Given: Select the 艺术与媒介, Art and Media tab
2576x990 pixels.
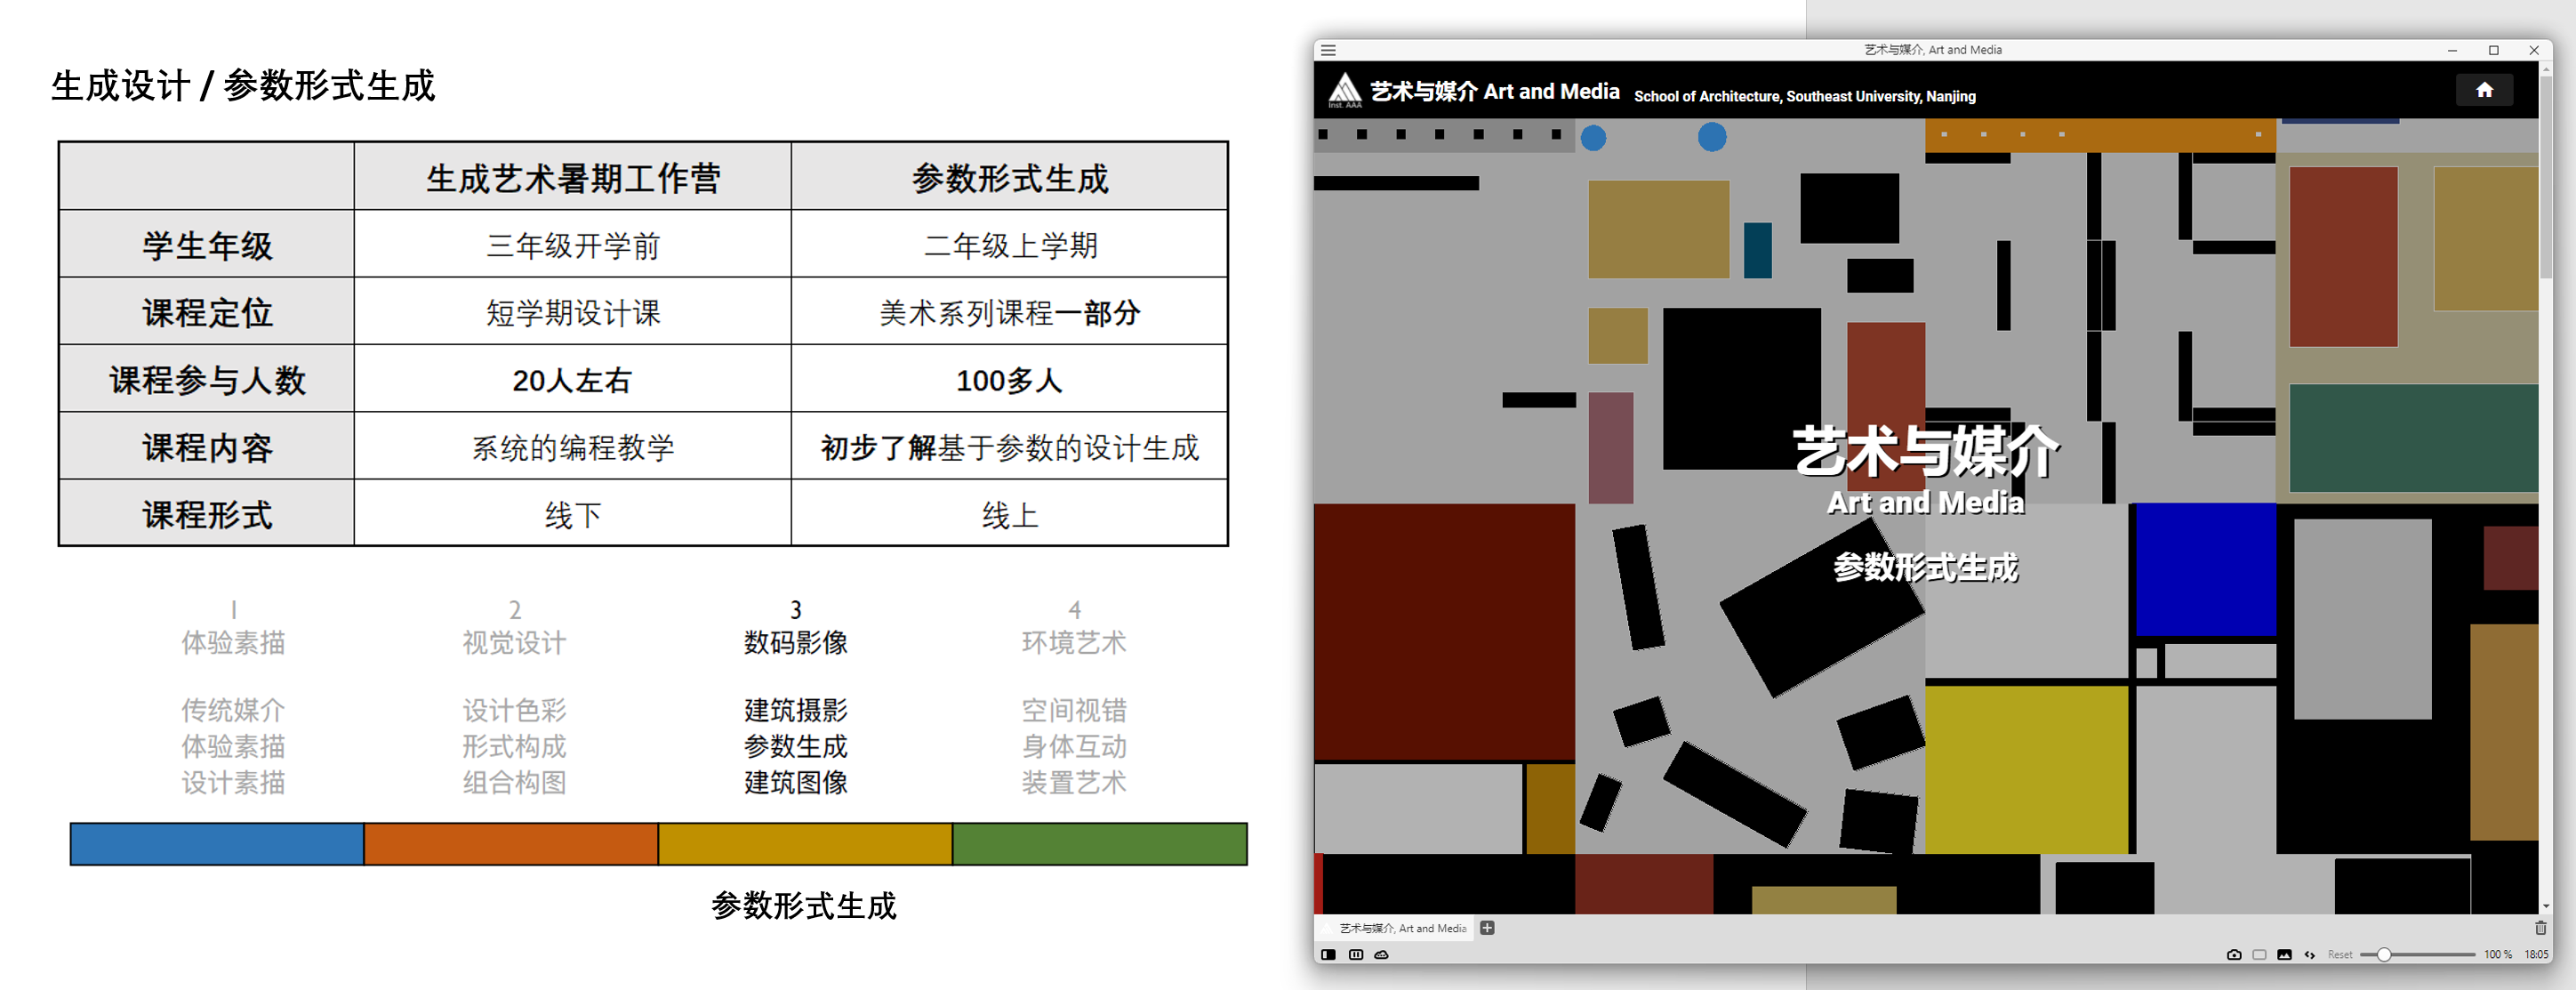Looking at the screenshot, I should click(x=1395, y=928).
